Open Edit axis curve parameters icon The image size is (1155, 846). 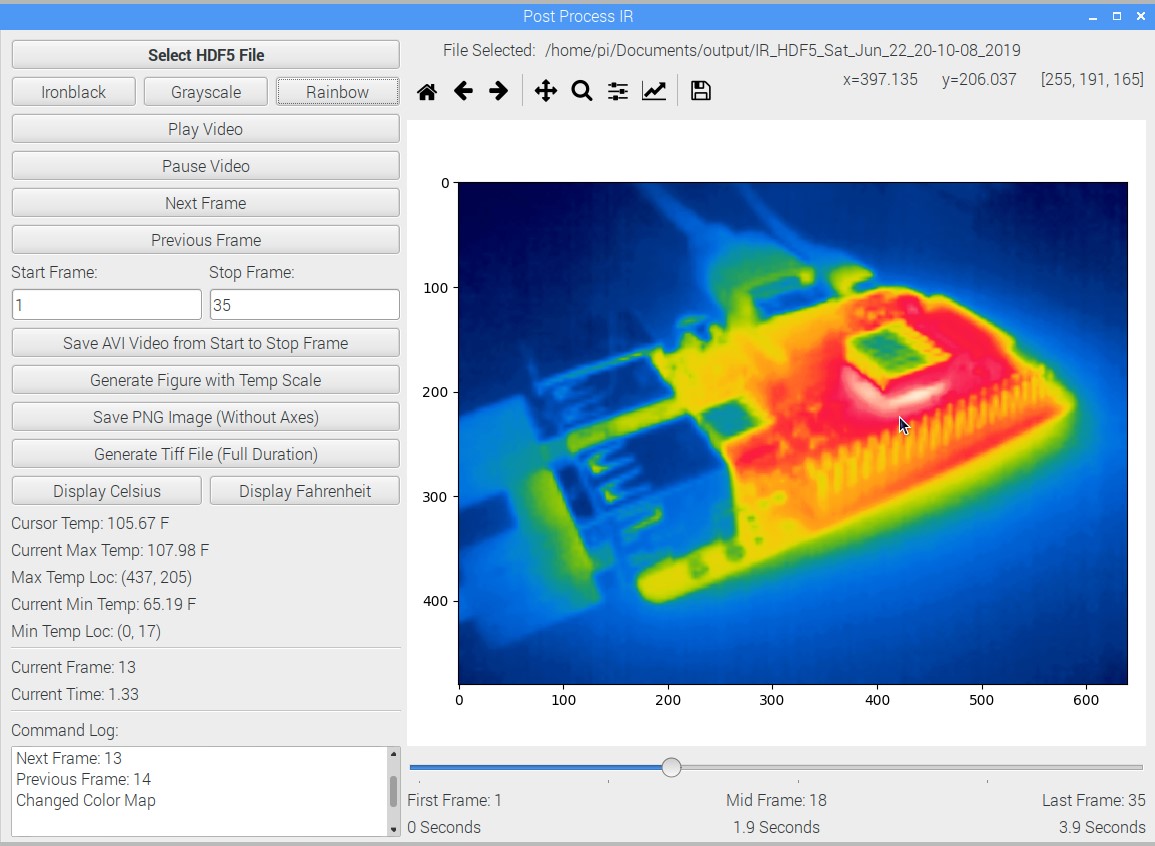[654, 92]
